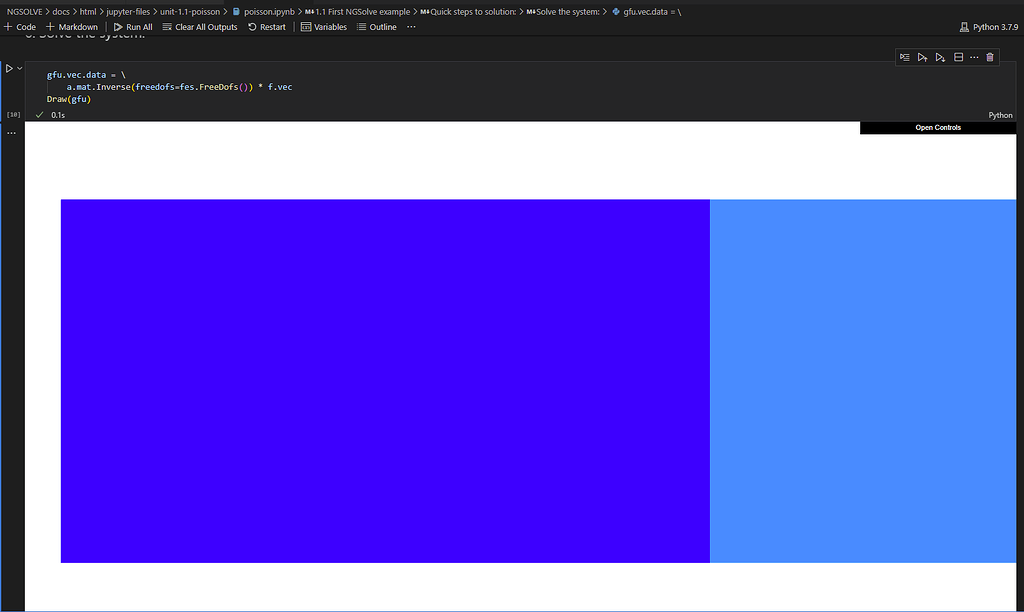
Task: Split the active cell
Action: click(x=957, y=57)
